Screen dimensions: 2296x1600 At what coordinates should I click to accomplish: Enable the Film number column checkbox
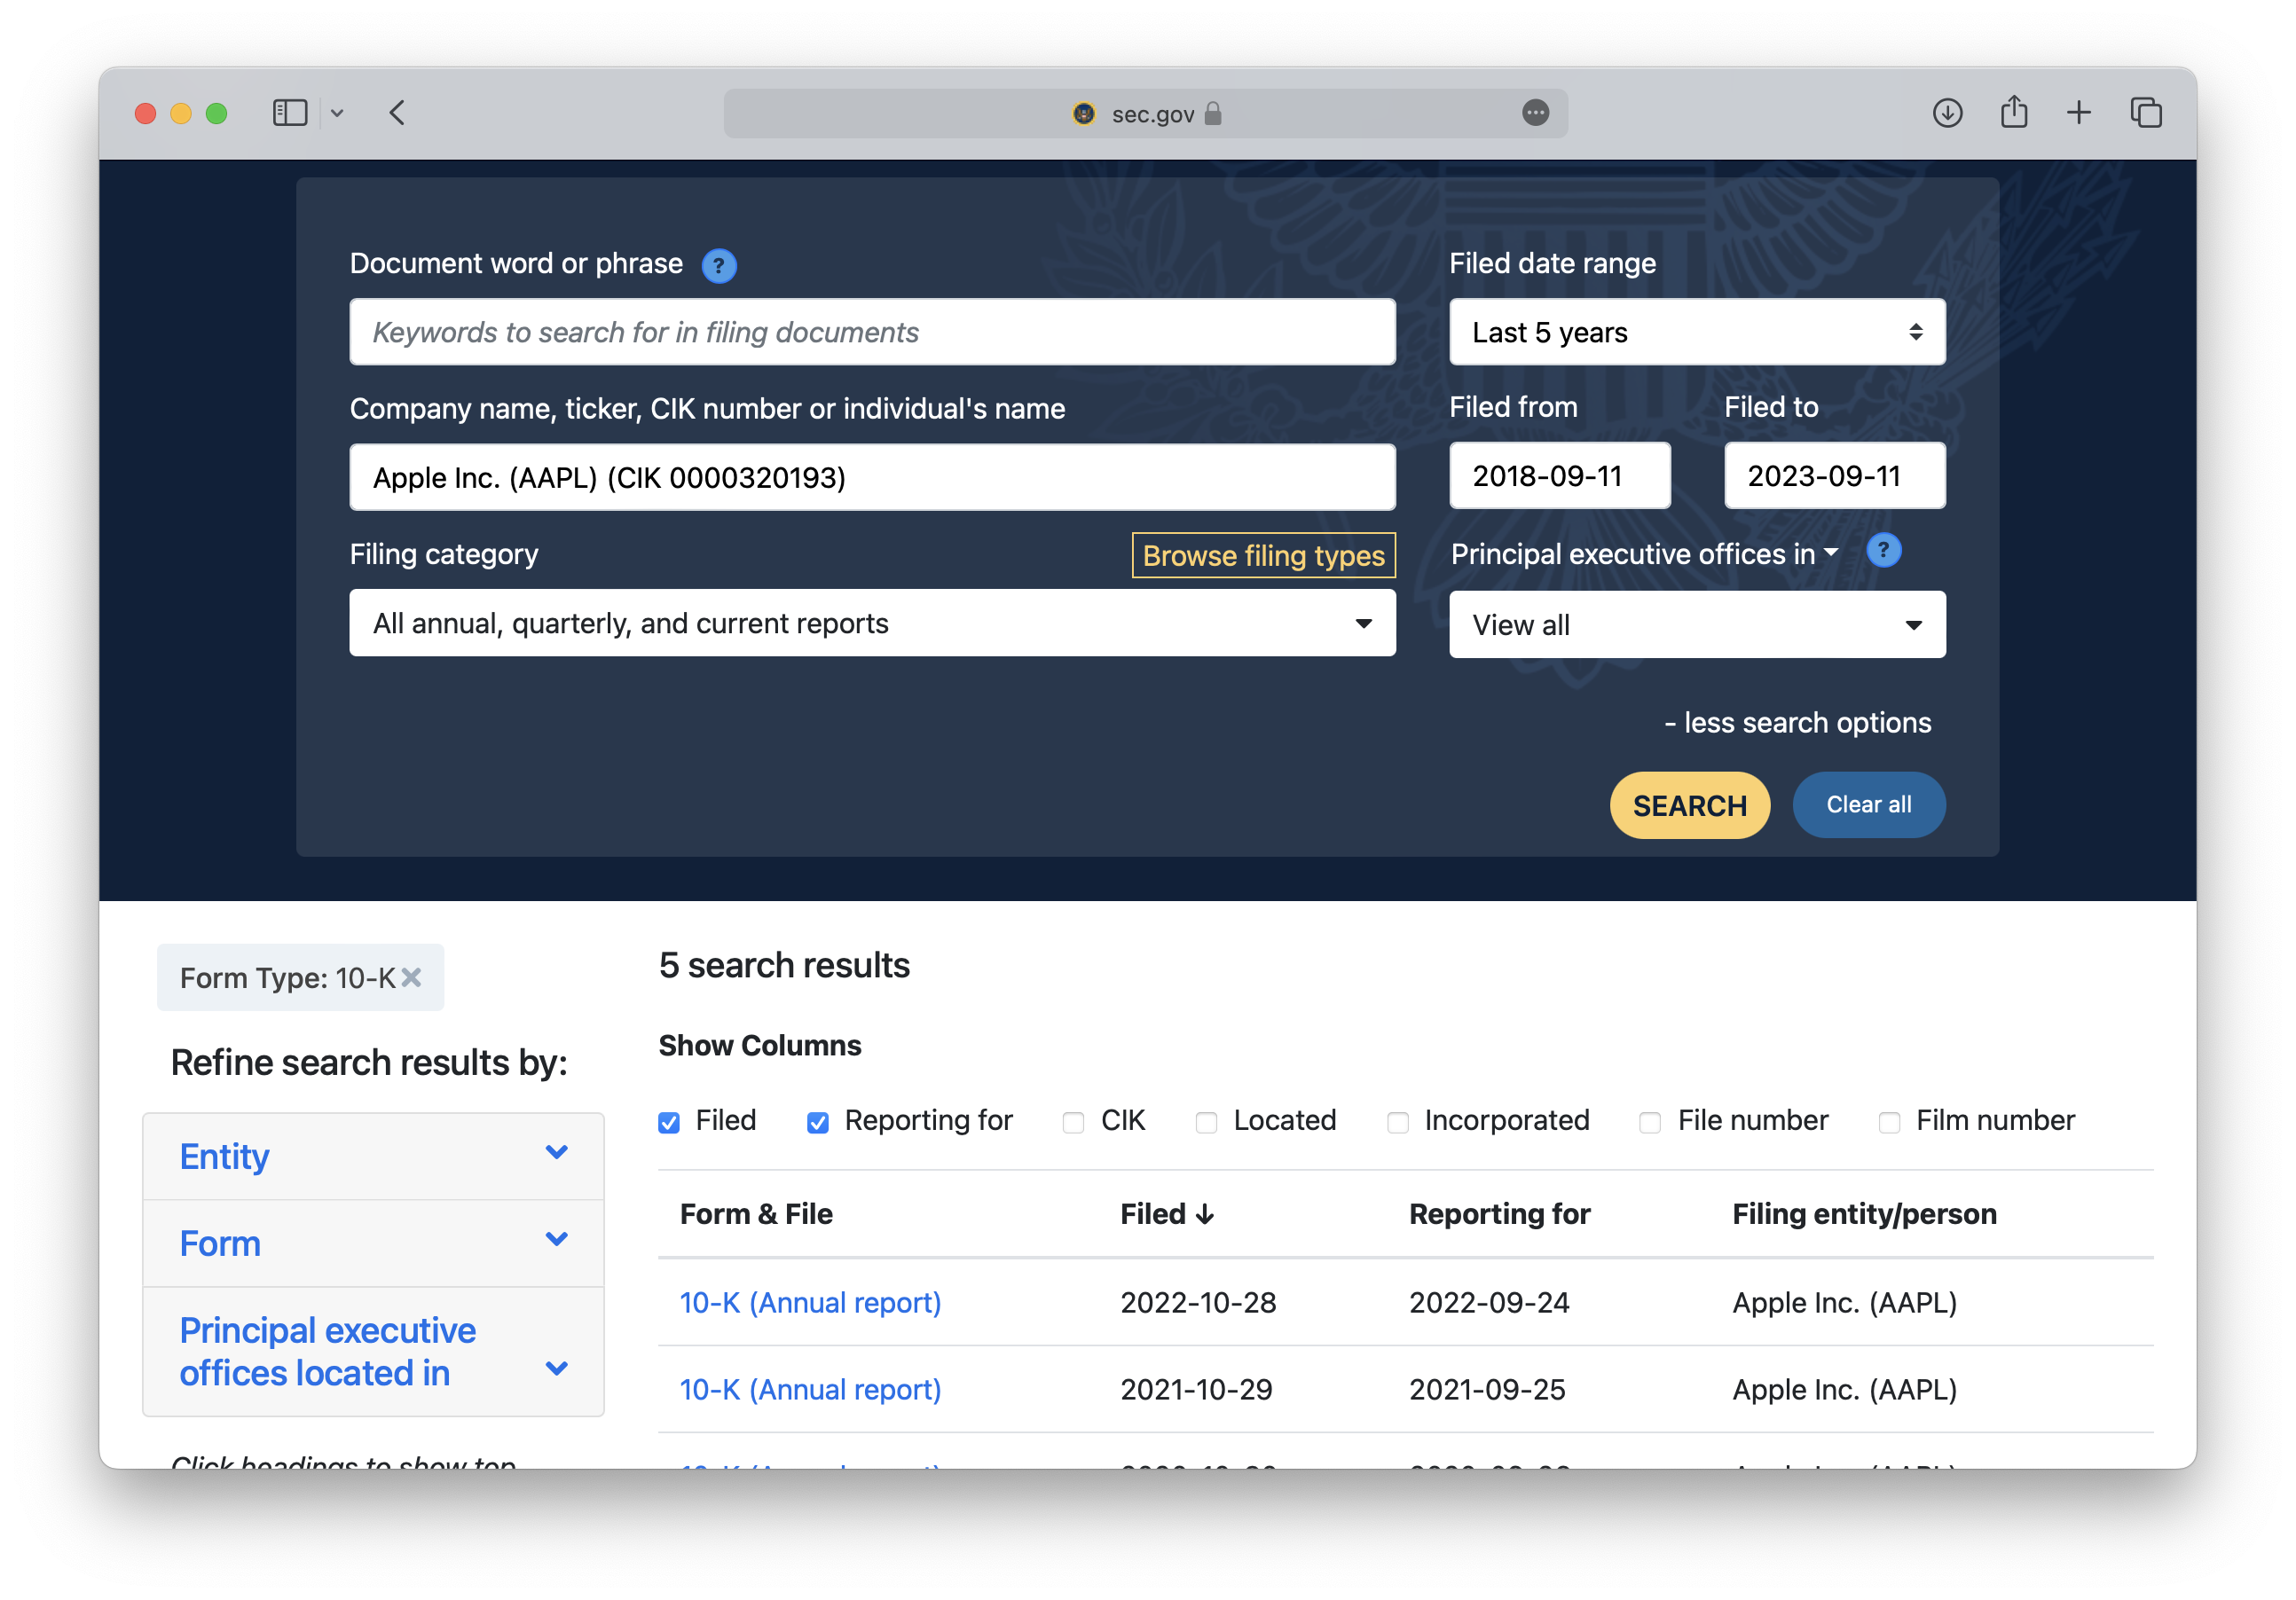click(1889, 1122)
